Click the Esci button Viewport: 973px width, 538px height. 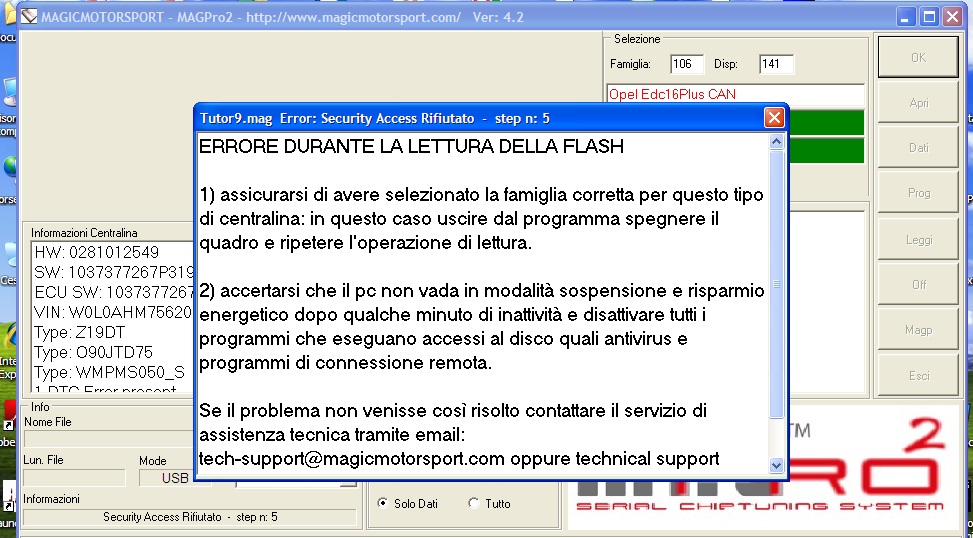click(918, 375)
